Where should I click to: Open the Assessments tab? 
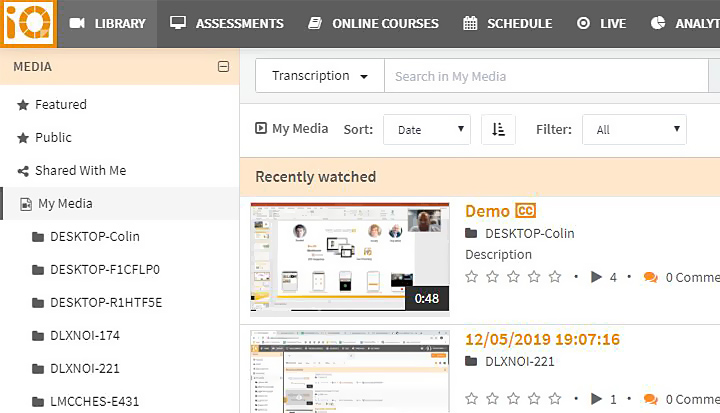click(227, 23)
